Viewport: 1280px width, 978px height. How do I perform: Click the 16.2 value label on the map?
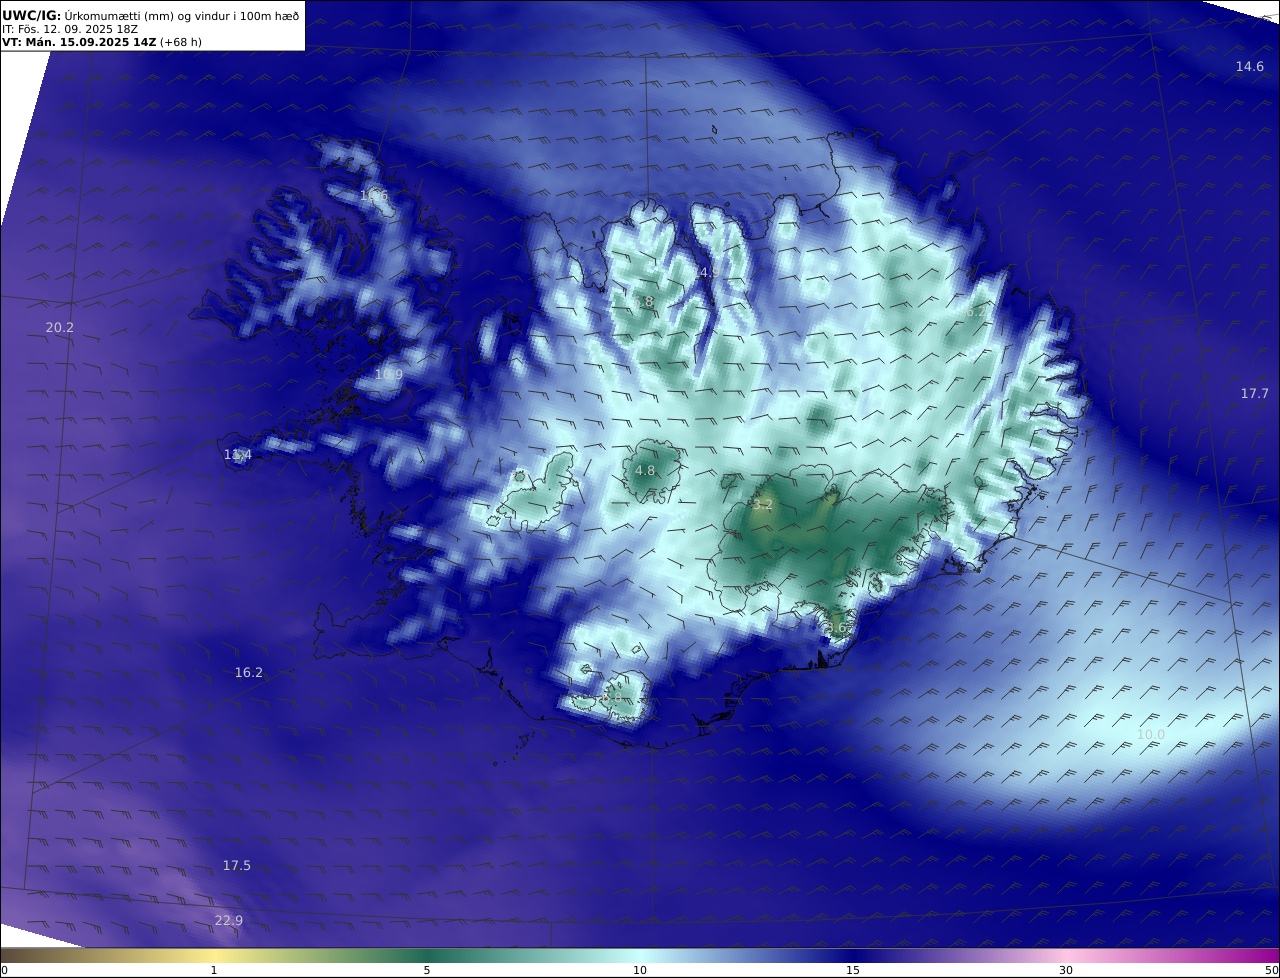pos(248,672)
